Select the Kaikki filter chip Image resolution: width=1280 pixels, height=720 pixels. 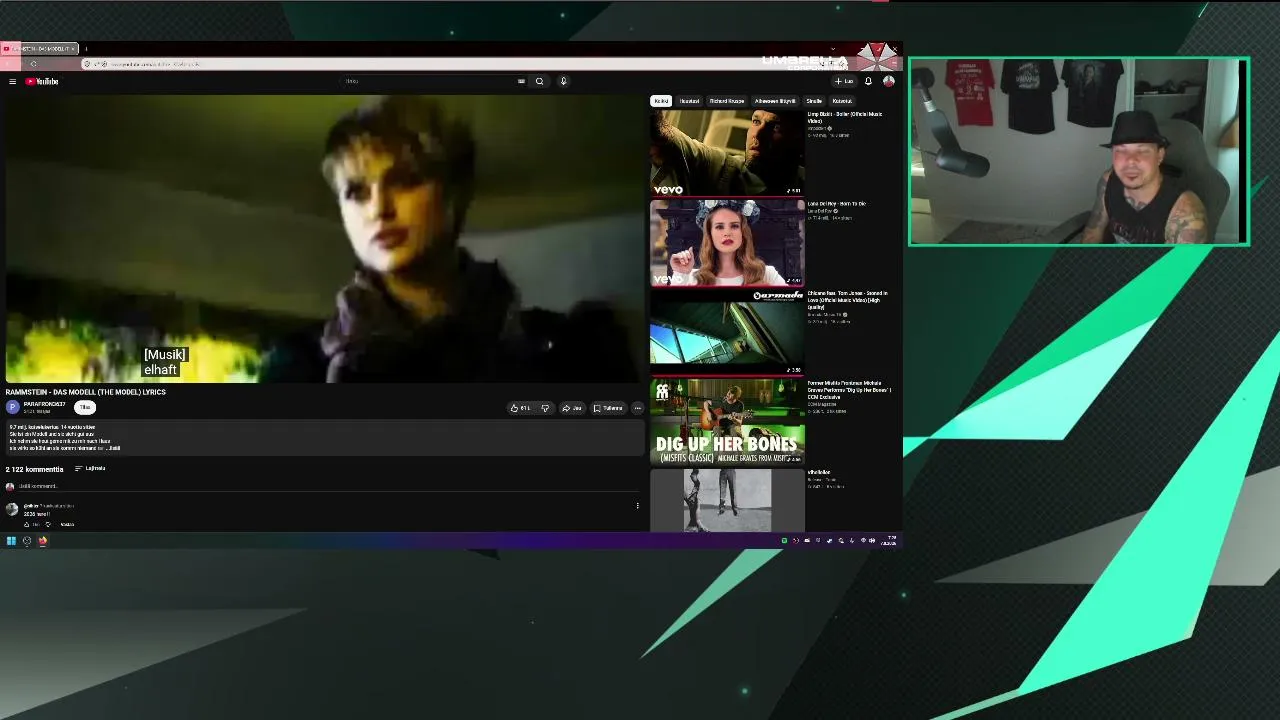661,101
